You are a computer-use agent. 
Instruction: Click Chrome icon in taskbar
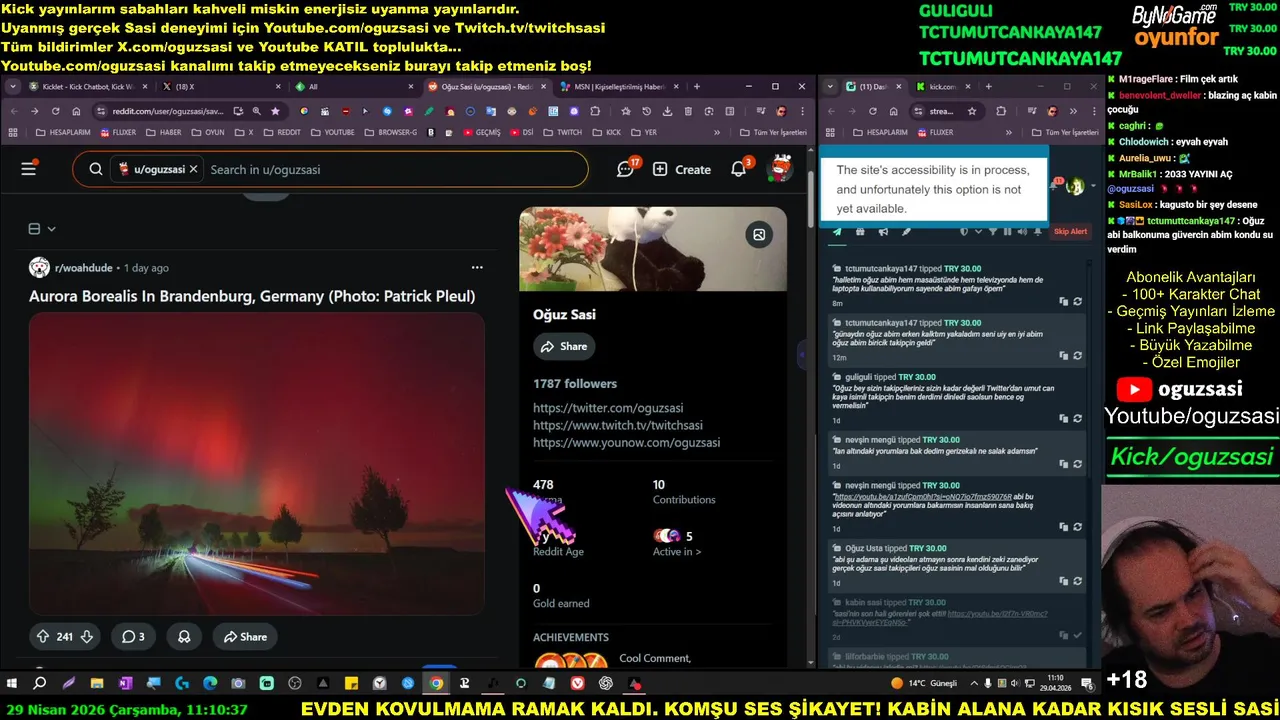[x=436, y=683]
